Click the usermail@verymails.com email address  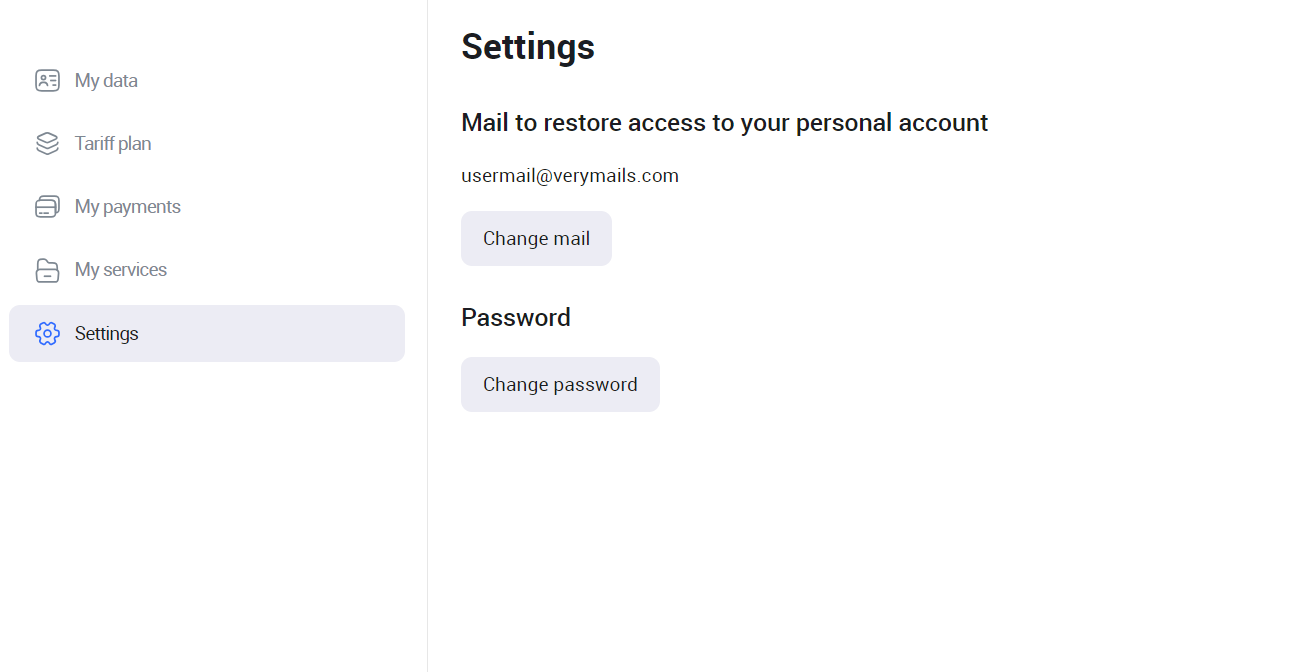pyautogui.click(x=570, y=176)
